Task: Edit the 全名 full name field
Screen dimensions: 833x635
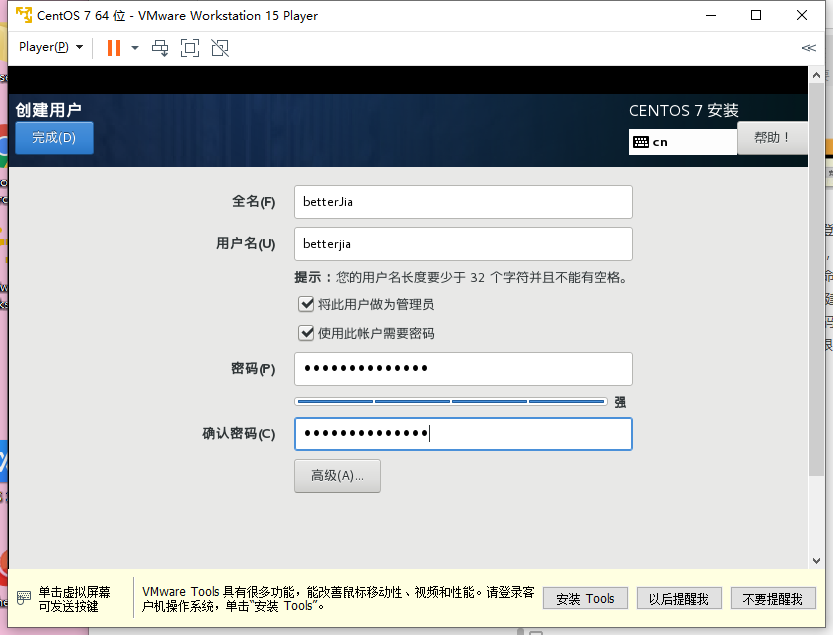Action: tap(463, 202)
